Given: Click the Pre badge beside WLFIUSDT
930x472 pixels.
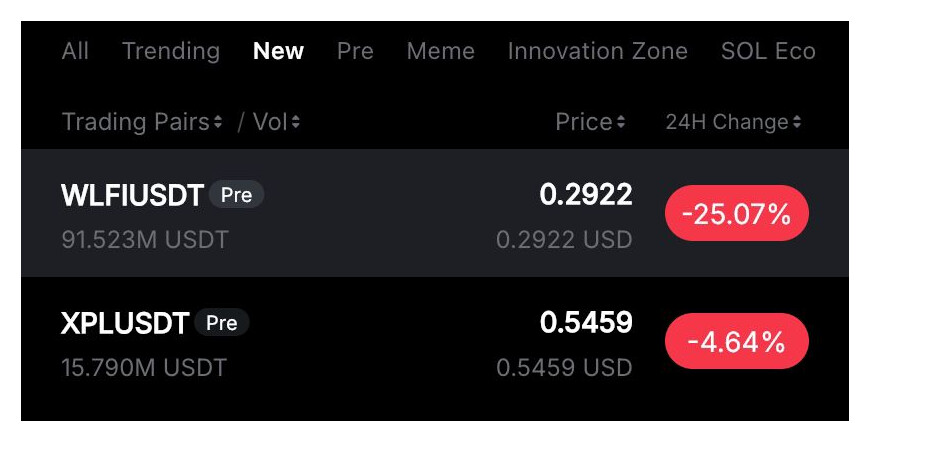Looking at the screenshot, I should click(x=236, y=195).
